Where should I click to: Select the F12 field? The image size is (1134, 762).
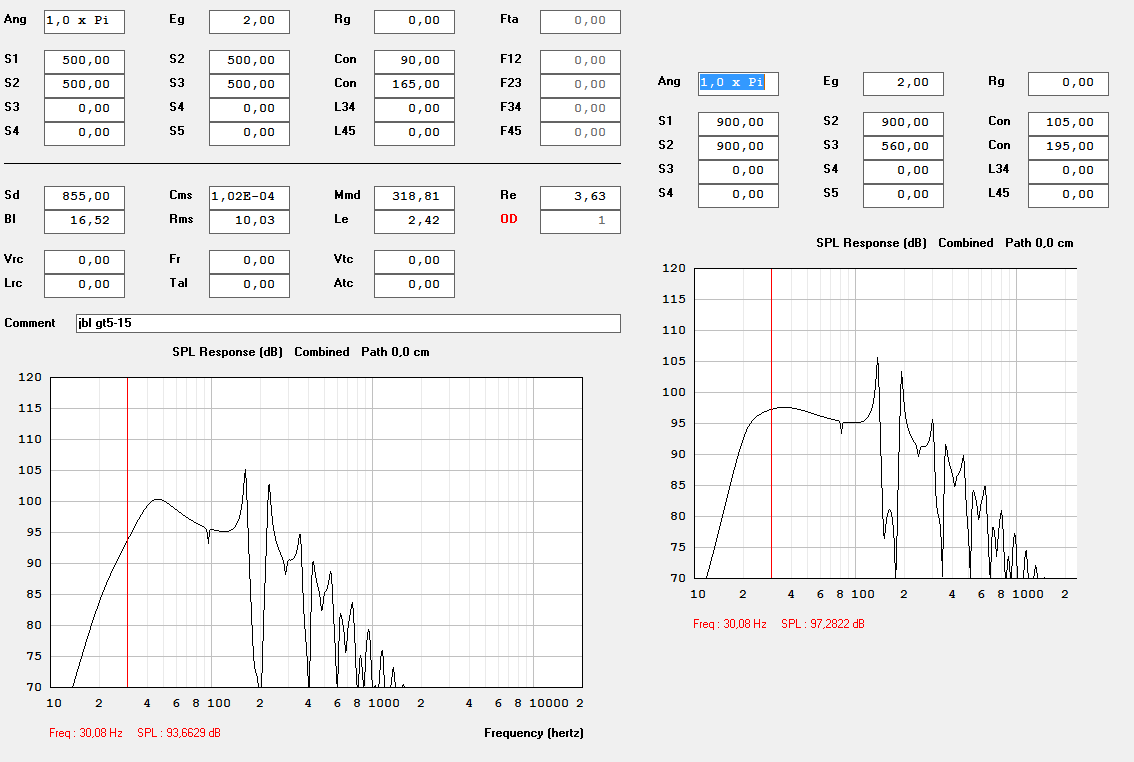[580, 61]
